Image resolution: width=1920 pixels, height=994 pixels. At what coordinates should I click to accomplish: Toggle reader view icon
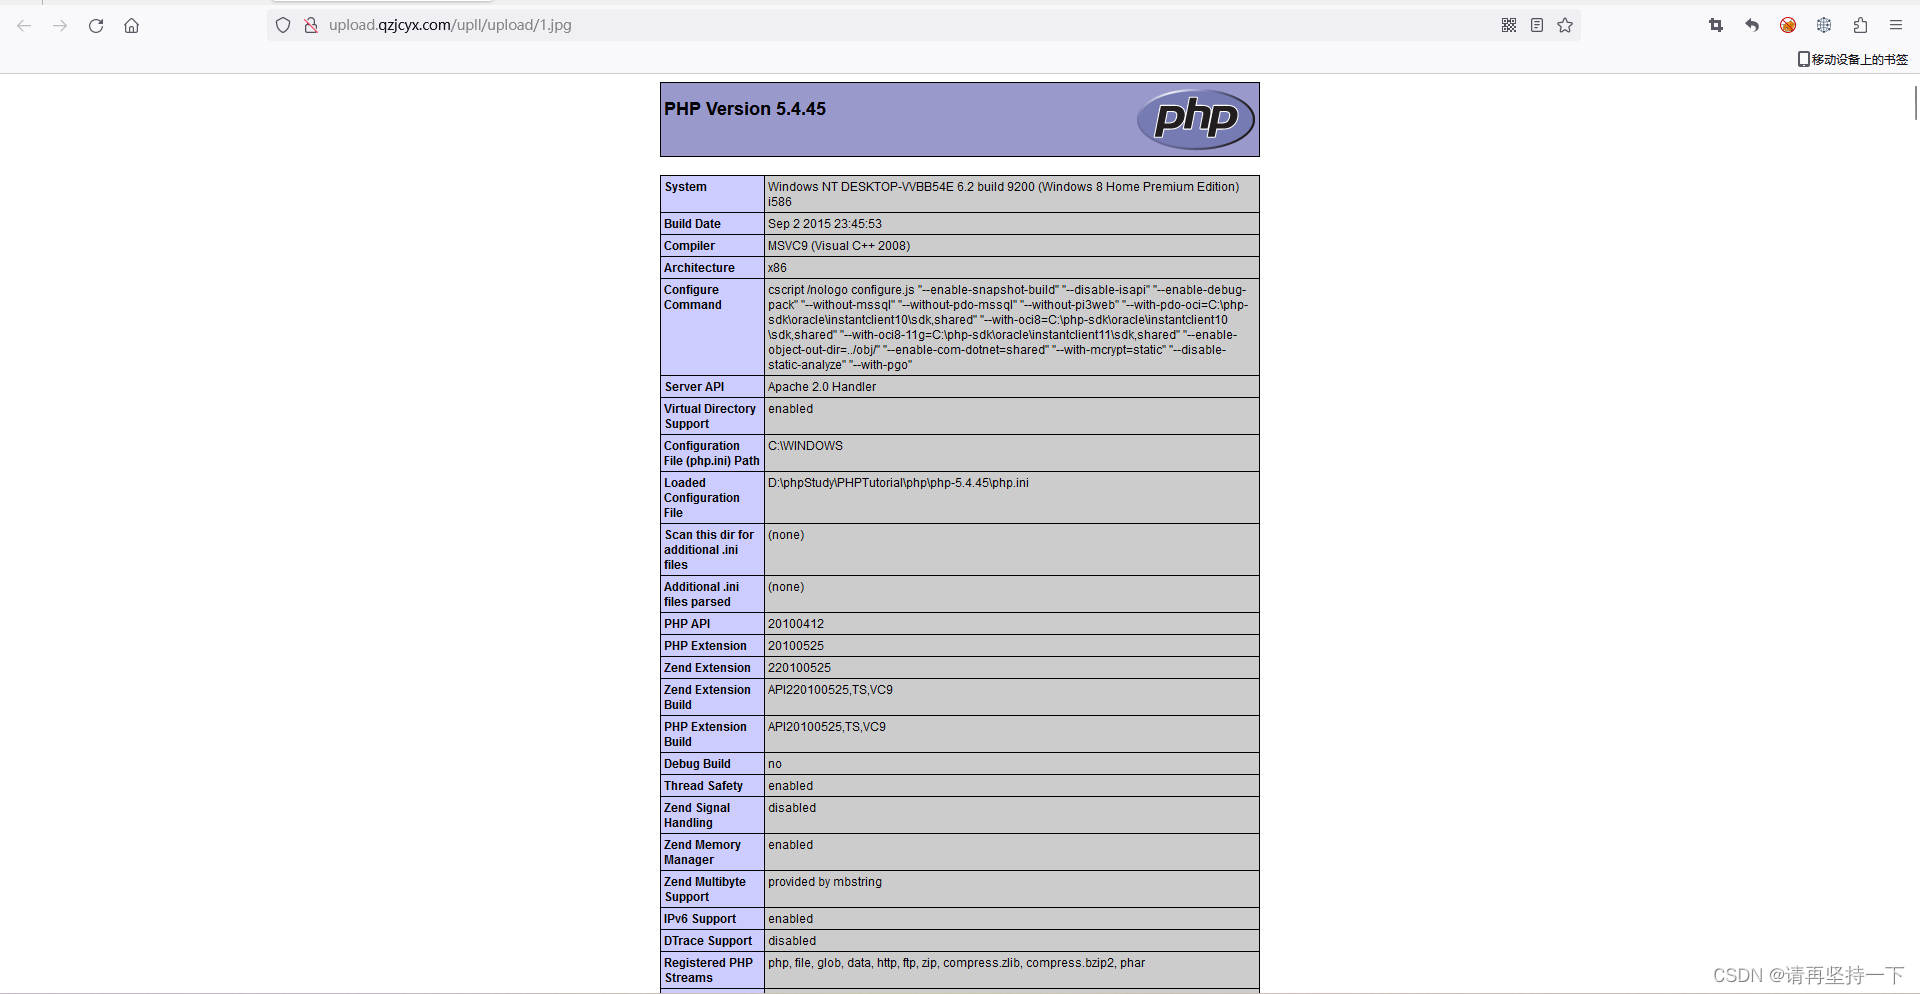tap(1537, 25)
